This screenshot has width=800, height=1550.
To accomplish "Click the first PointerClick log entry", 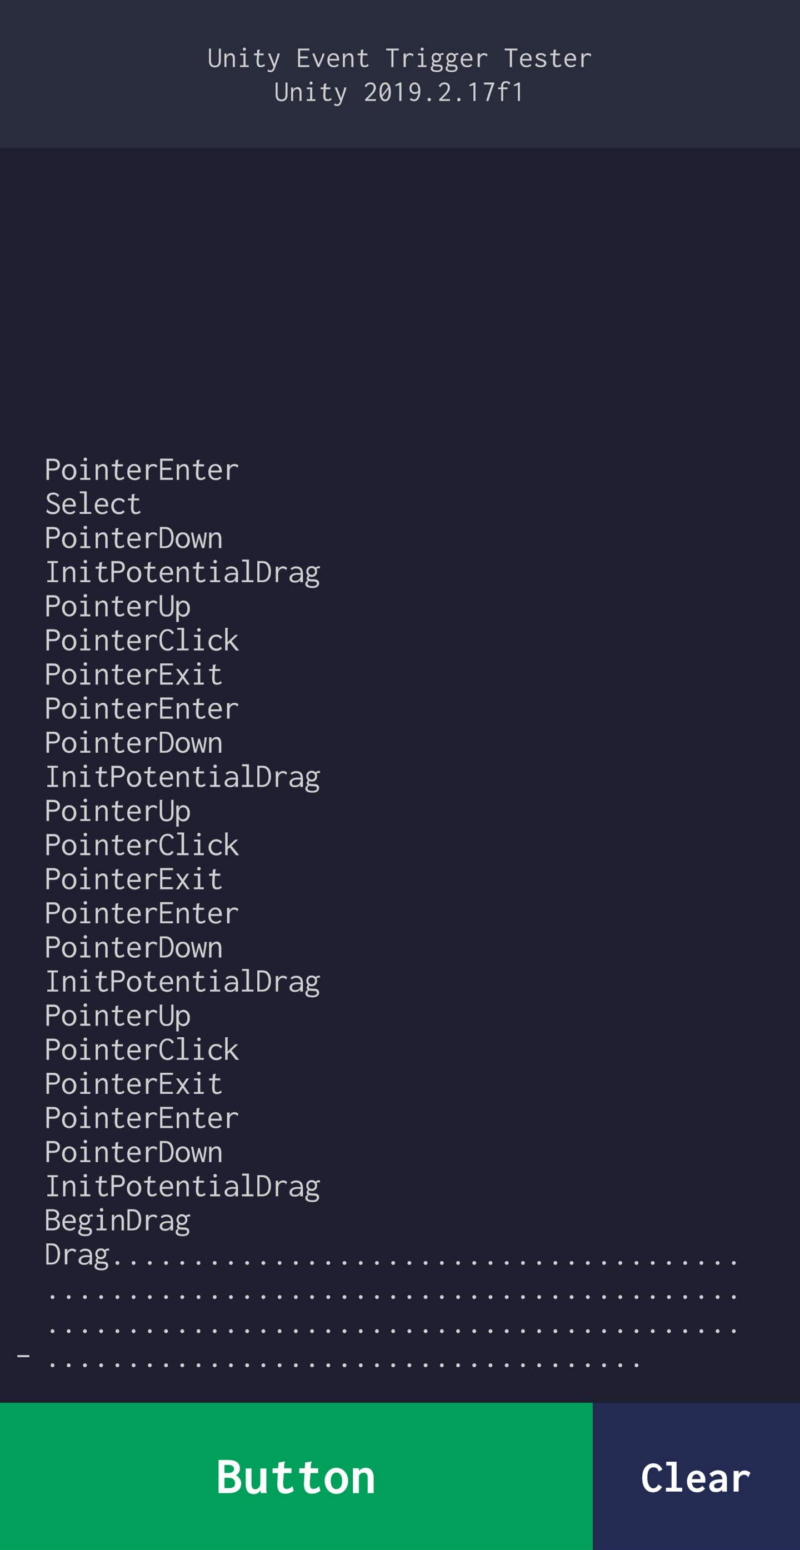I will tap(141, 639).
